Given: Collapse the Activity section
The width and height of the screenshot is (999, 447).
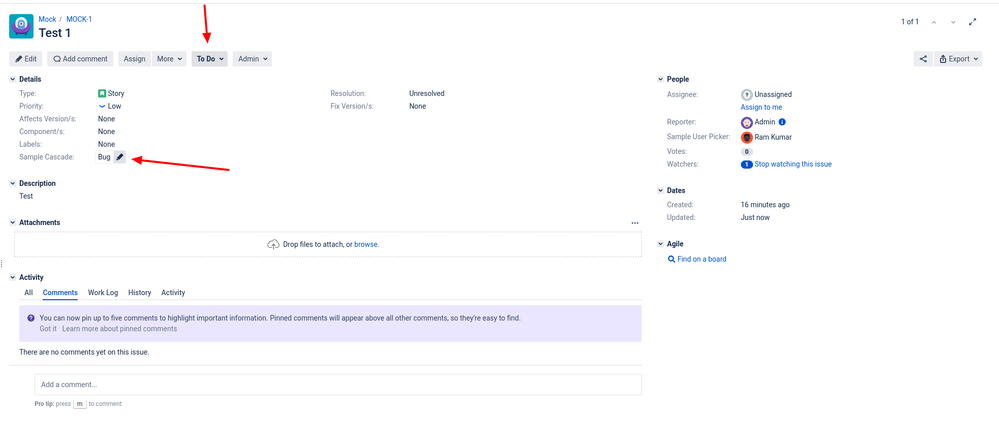Looking at the screenshot, I should point(13,278).
